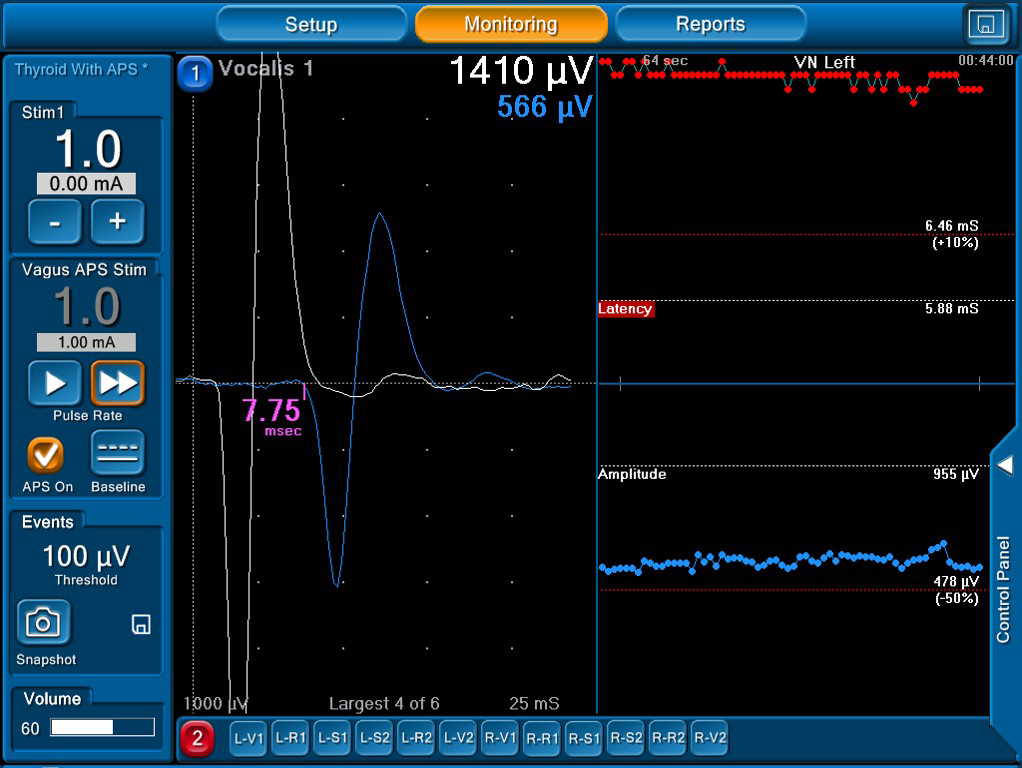1022x768 pixels.
Task: Click the 100 µV event threshold value
Action: 86,556
